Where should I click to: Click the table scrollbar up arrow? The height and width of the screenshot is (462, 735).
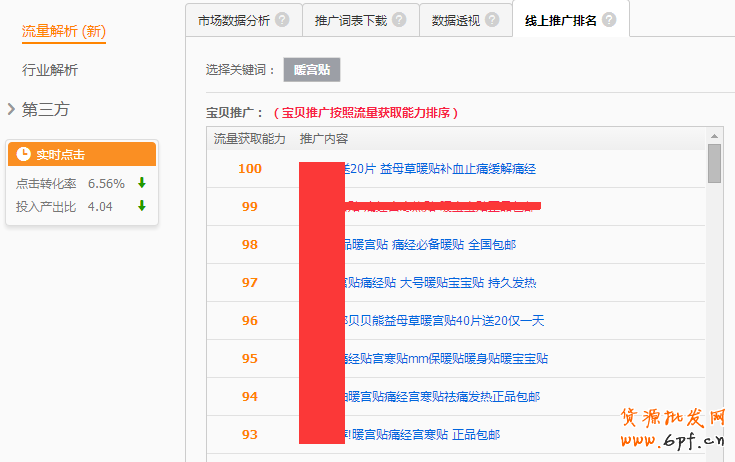[714, 135]
